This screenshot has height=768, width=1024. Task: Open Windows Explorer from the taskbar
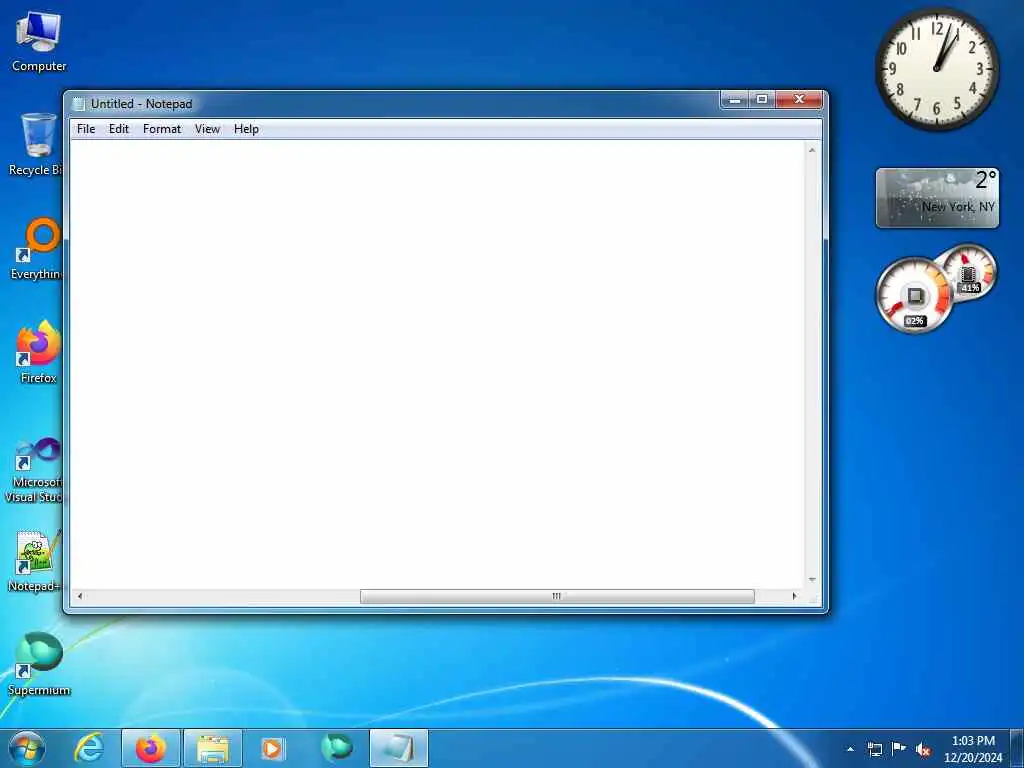tap(213, 748)
